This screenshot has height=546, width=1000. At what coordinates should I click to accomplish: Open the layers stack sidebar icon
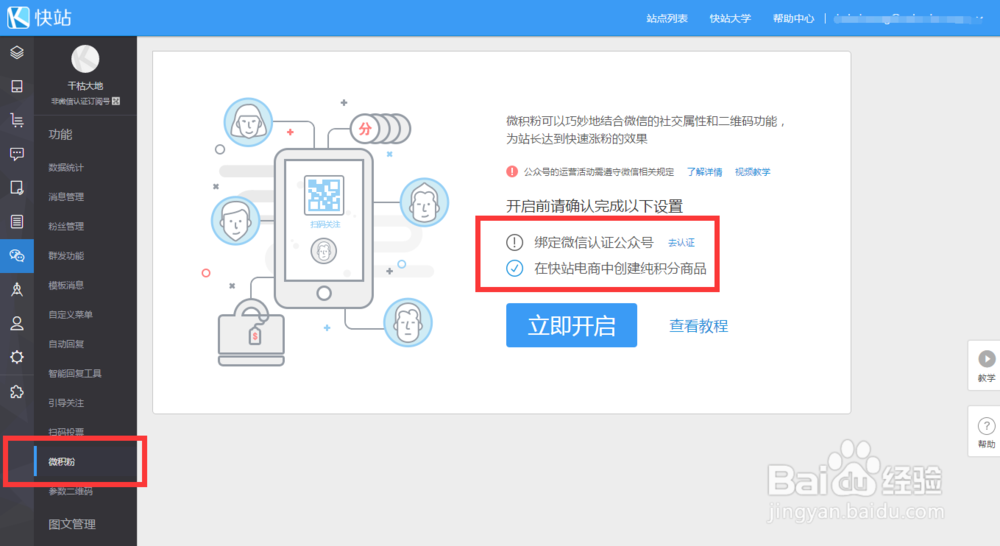click(x=17, y=53)
